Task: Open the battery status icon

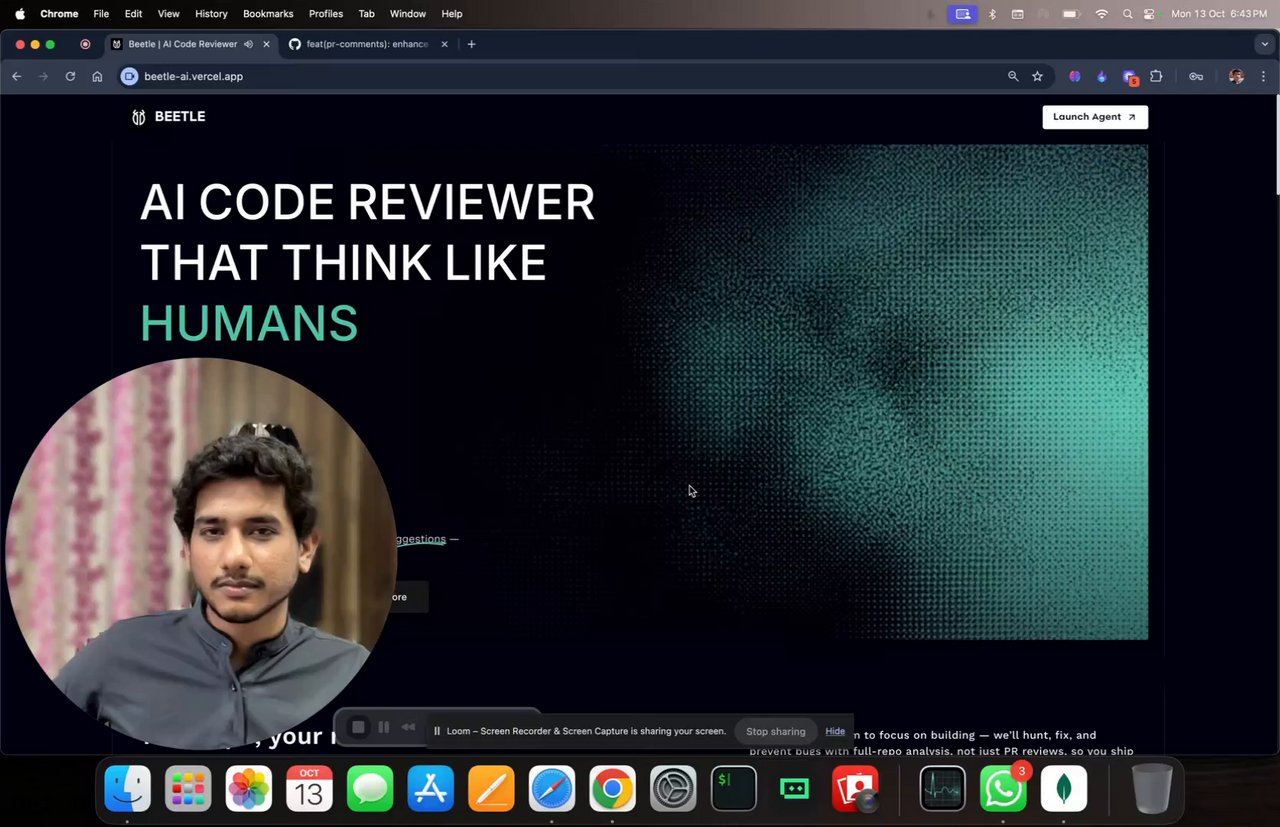Action: pos(1071,14)
